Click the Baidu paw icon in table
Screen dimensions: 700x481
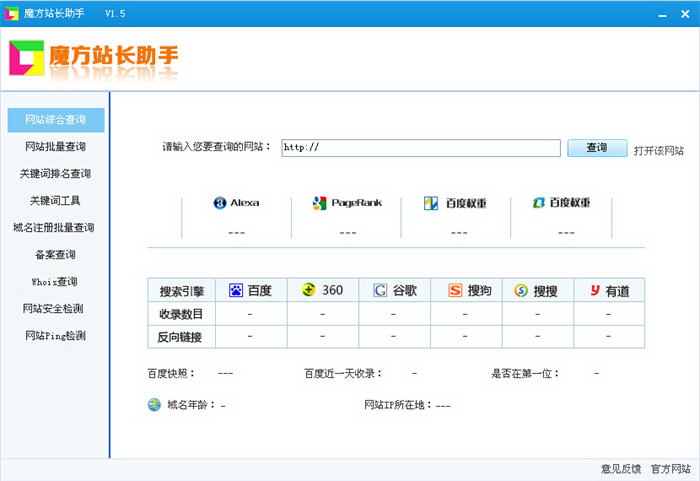tap(236, 291)
